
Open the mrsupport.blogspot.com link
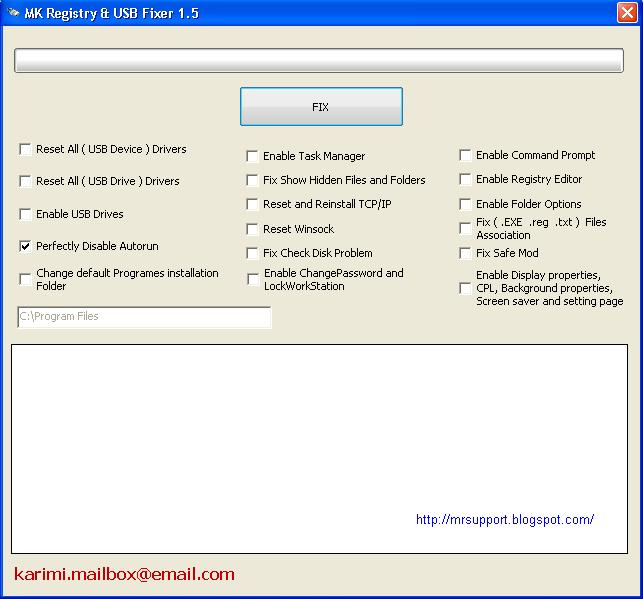click(x=505, y=520)
